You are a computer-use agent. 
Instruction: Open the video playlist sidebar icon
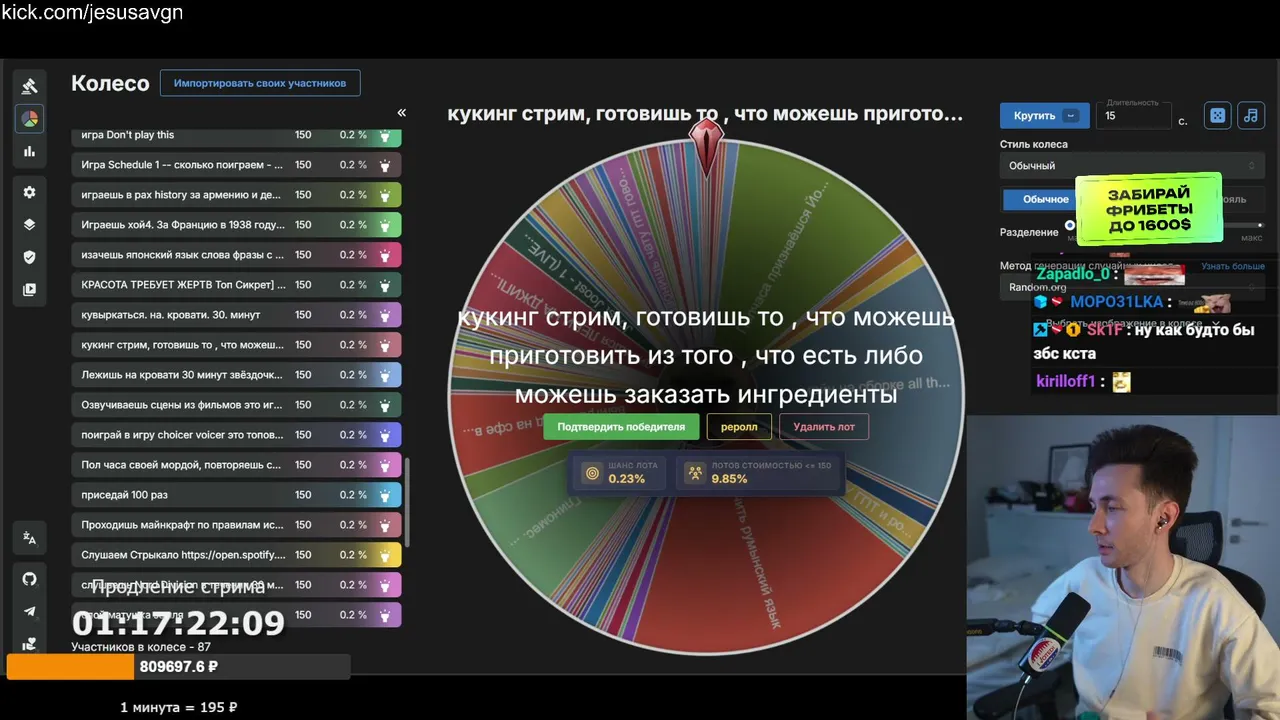click(x=29, y=290)
